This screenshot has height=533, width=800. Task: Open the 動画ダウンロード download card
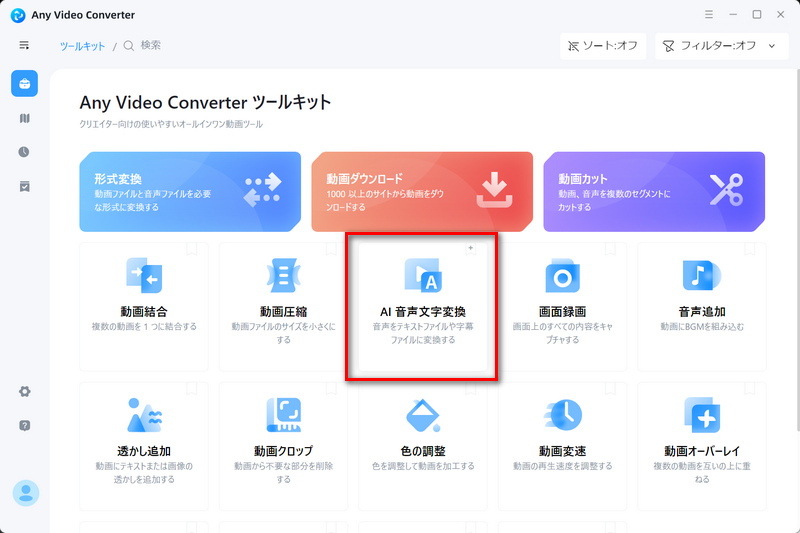[x=422, y=192]
